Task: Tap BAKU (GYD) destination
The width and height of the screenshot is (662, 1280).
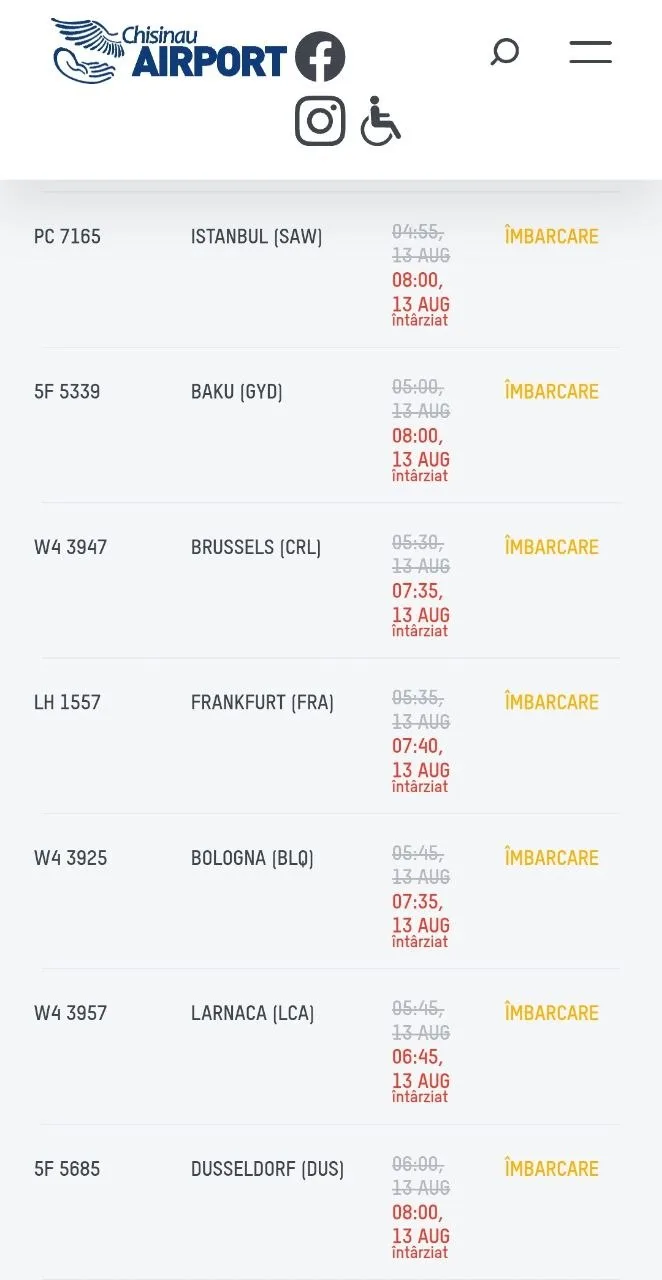Action: pos(237,392)
